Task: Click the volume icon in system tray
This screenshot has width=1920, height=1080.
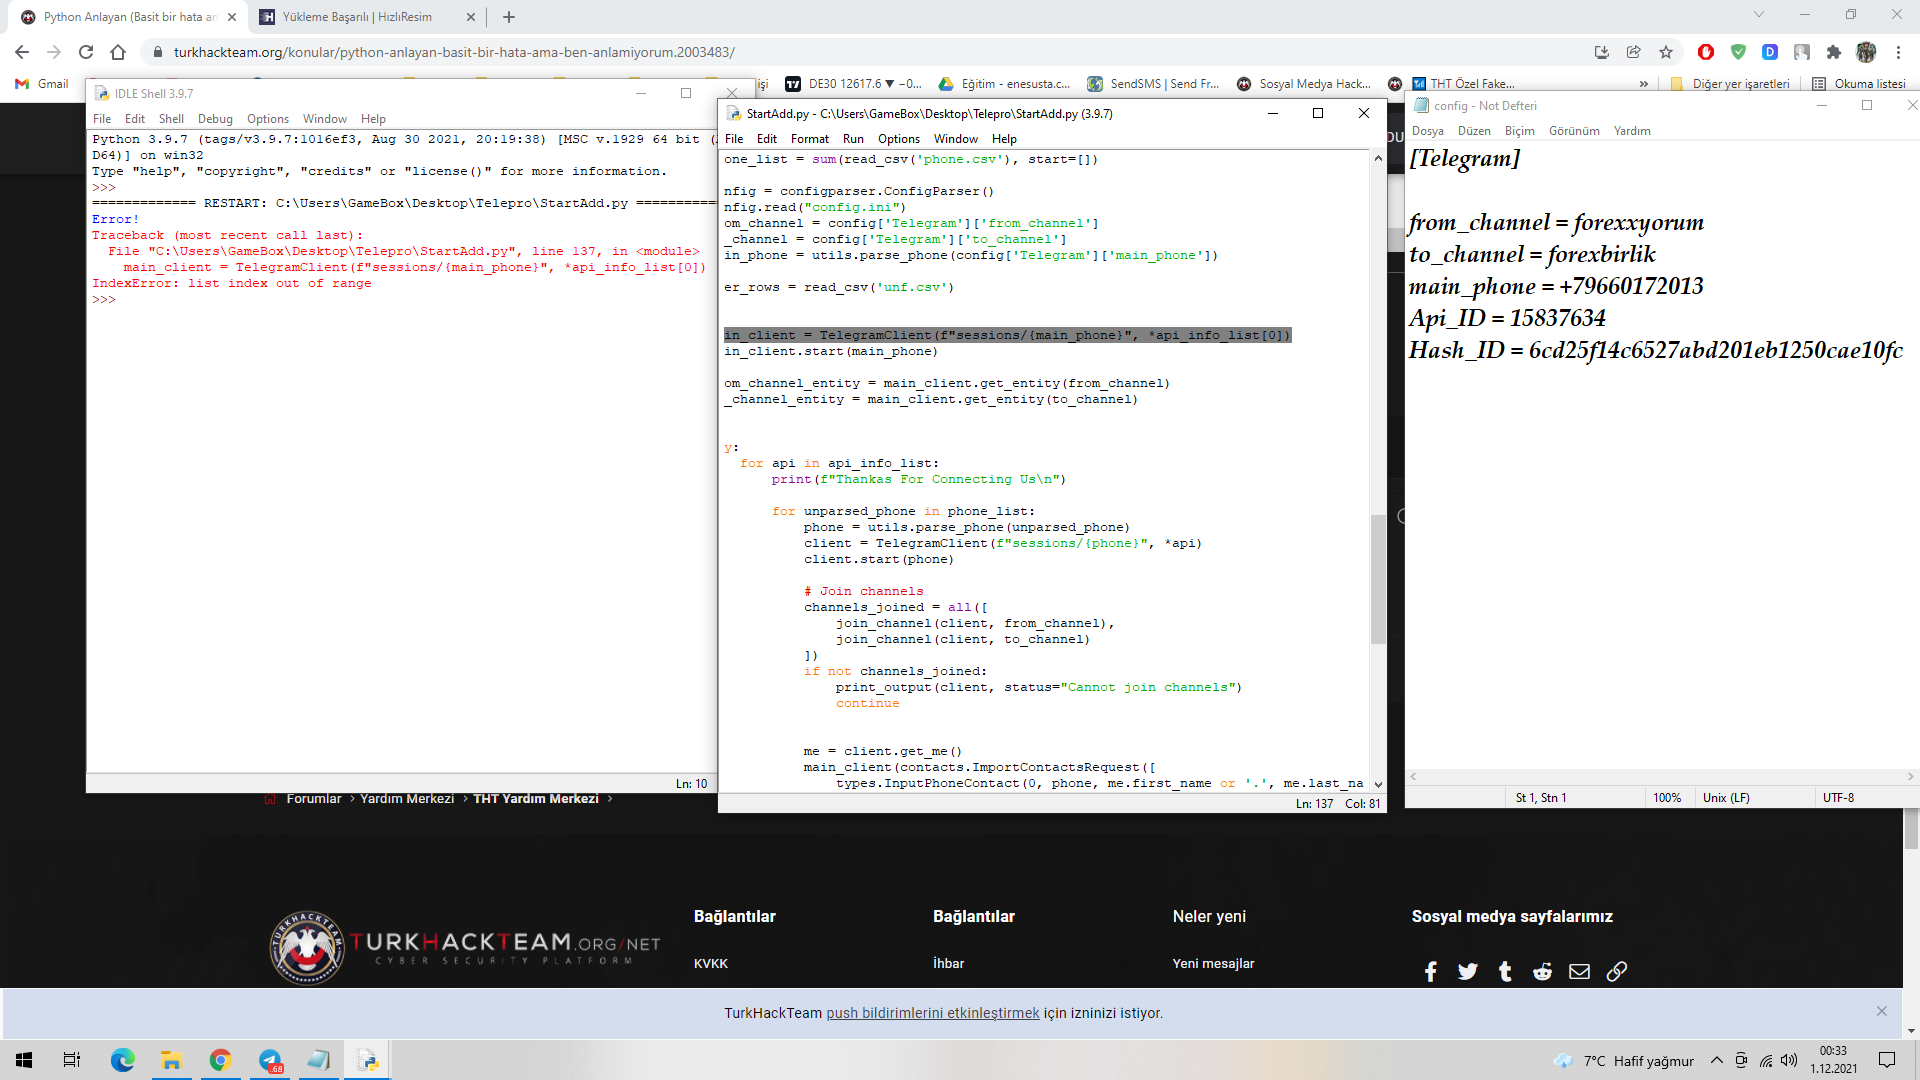Action: (1789, 1060)
